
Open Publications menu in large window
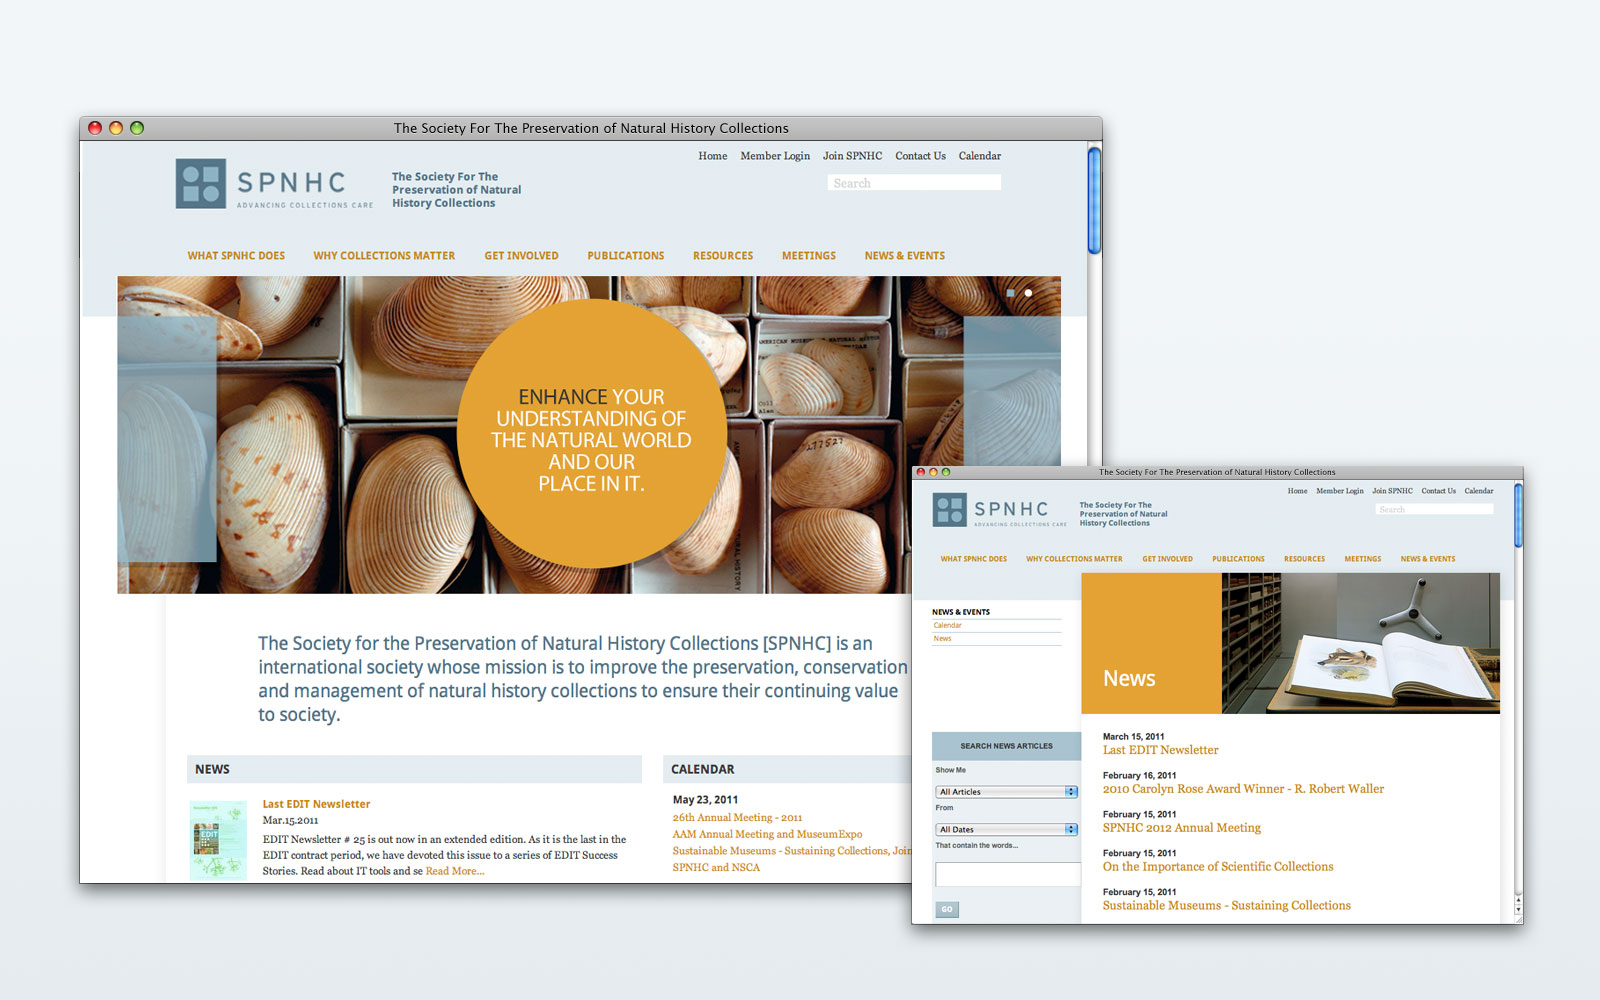pos(626,256)
